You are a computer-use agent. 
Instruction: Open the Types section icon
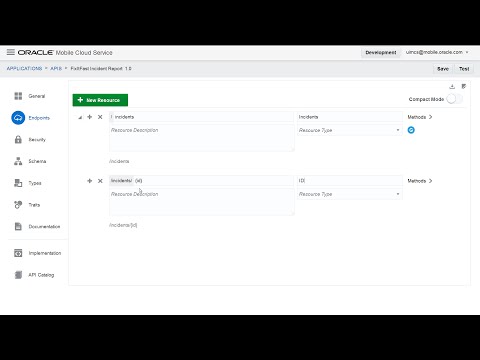tap(18, 183)
